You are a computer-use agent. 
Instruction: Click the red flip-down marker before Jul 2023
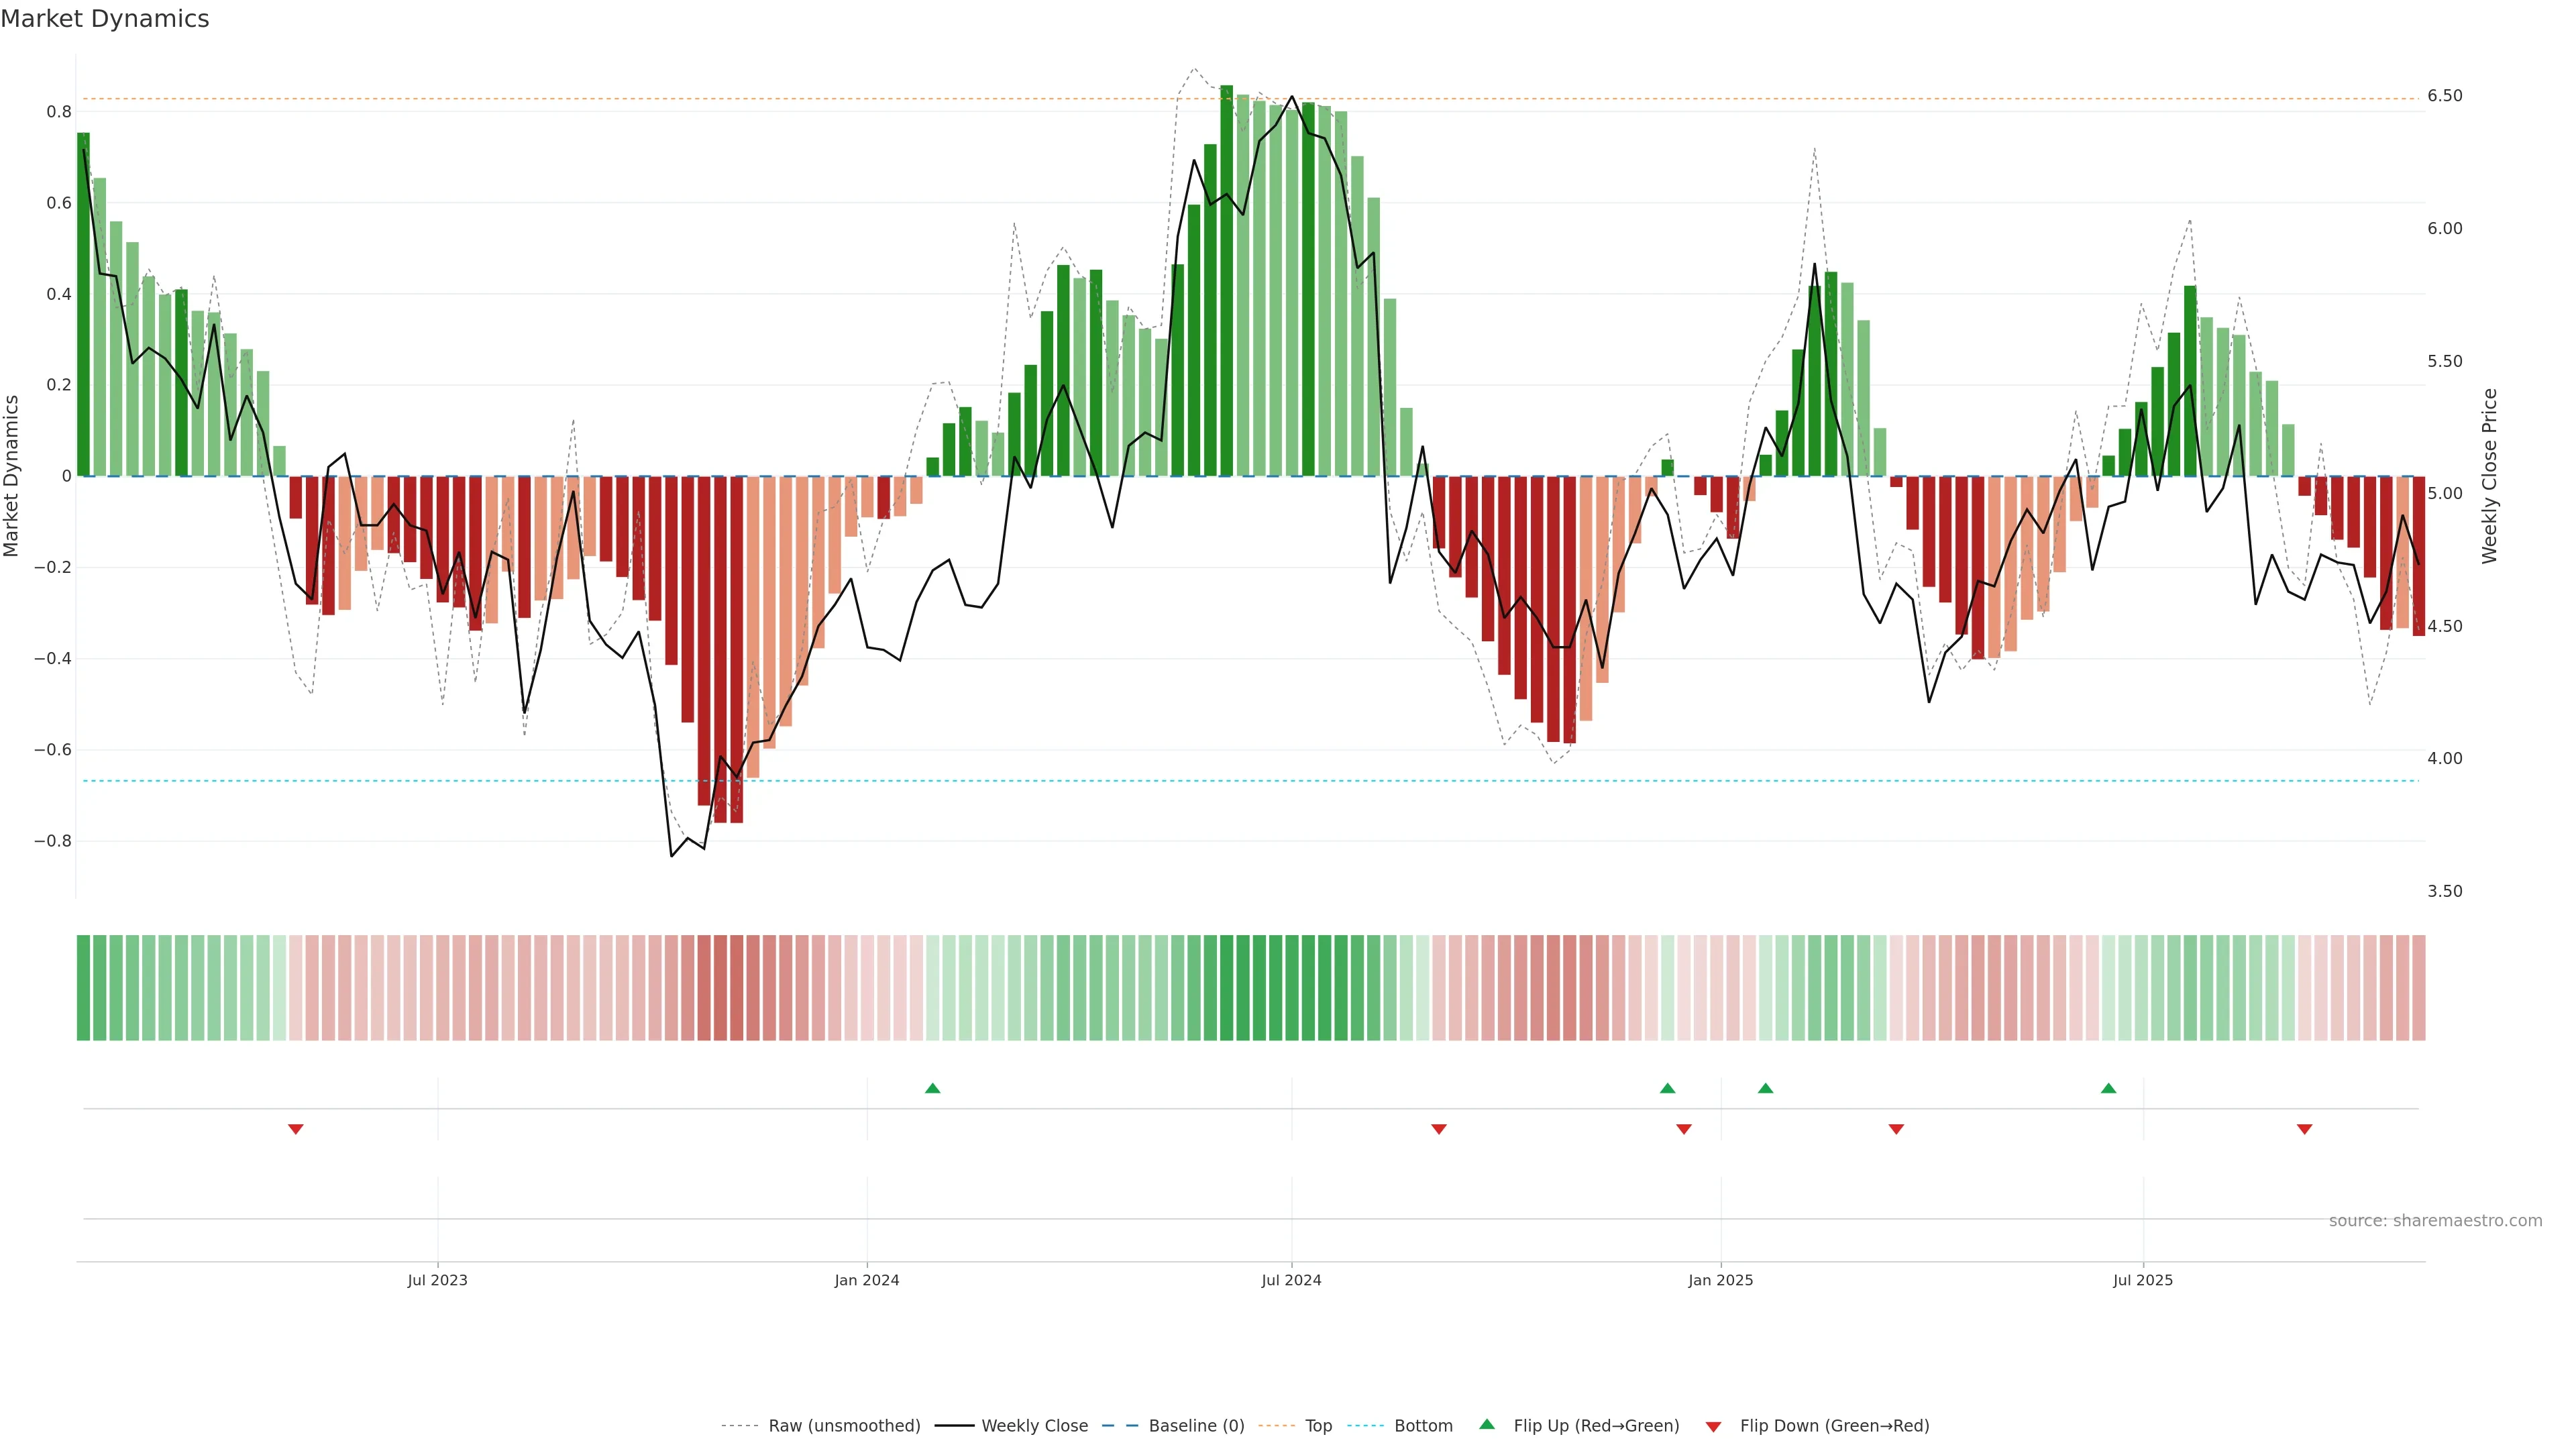(x=295, y=1129)
